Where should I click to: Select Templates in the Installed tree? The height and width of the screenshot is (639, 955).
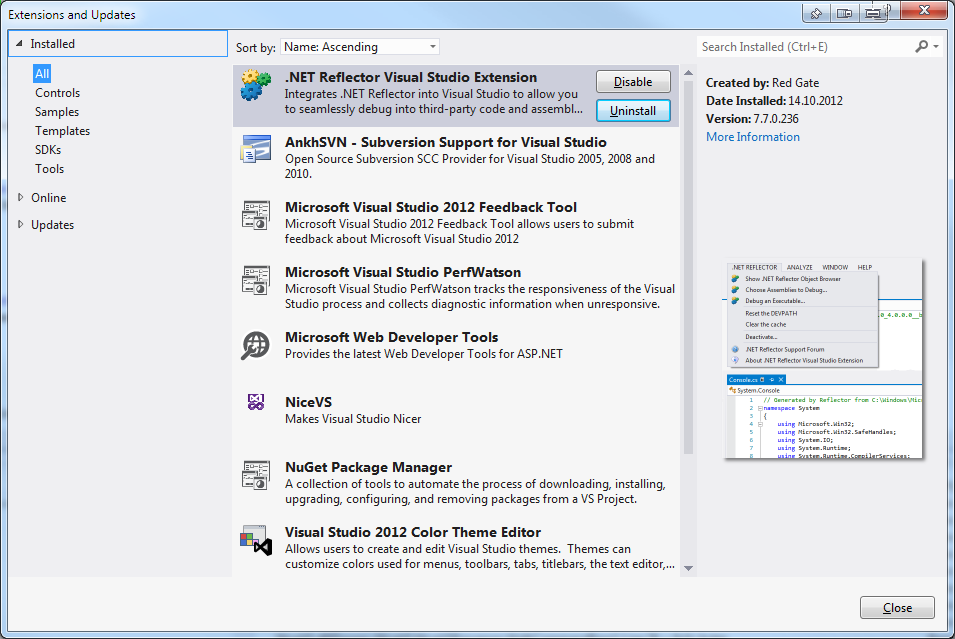[x=62, y=131]
